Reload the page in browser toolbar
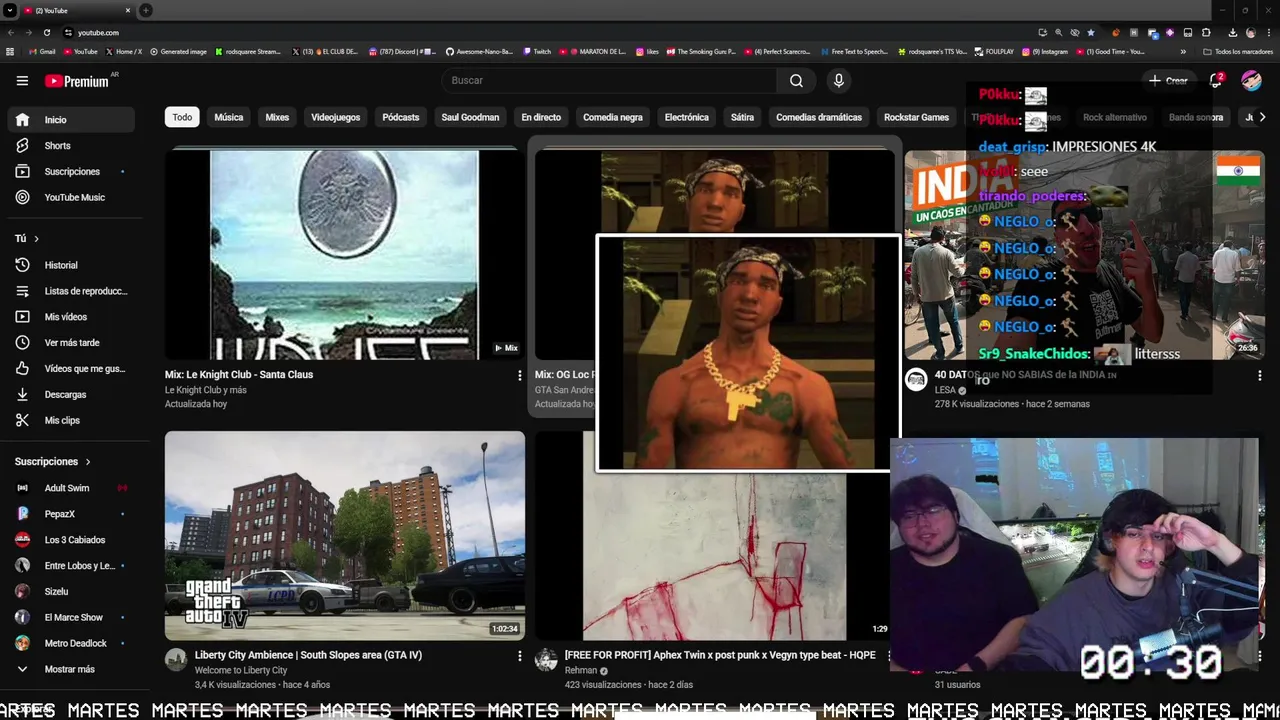1280x720 pixels. pos(46,33)
